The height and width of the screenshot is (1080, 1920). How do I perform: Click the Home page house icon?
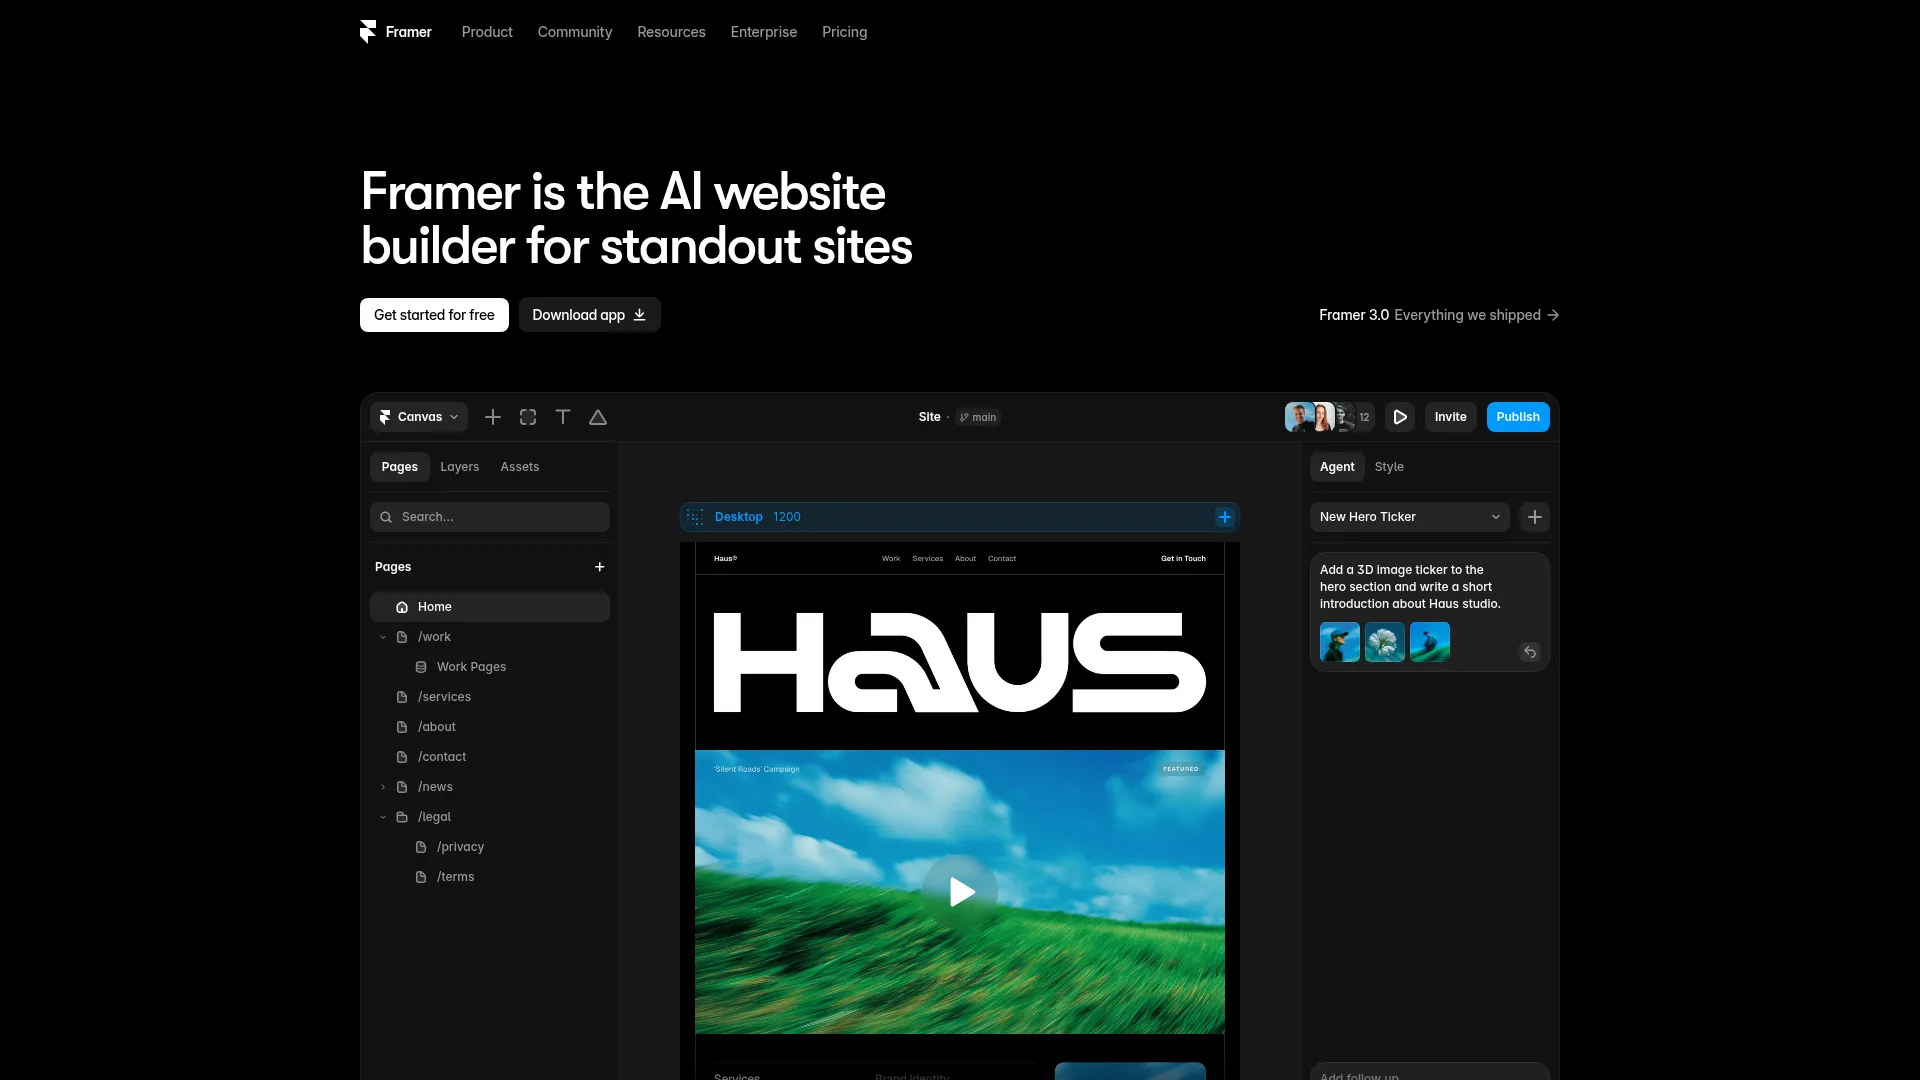click(x=402, y=607)
